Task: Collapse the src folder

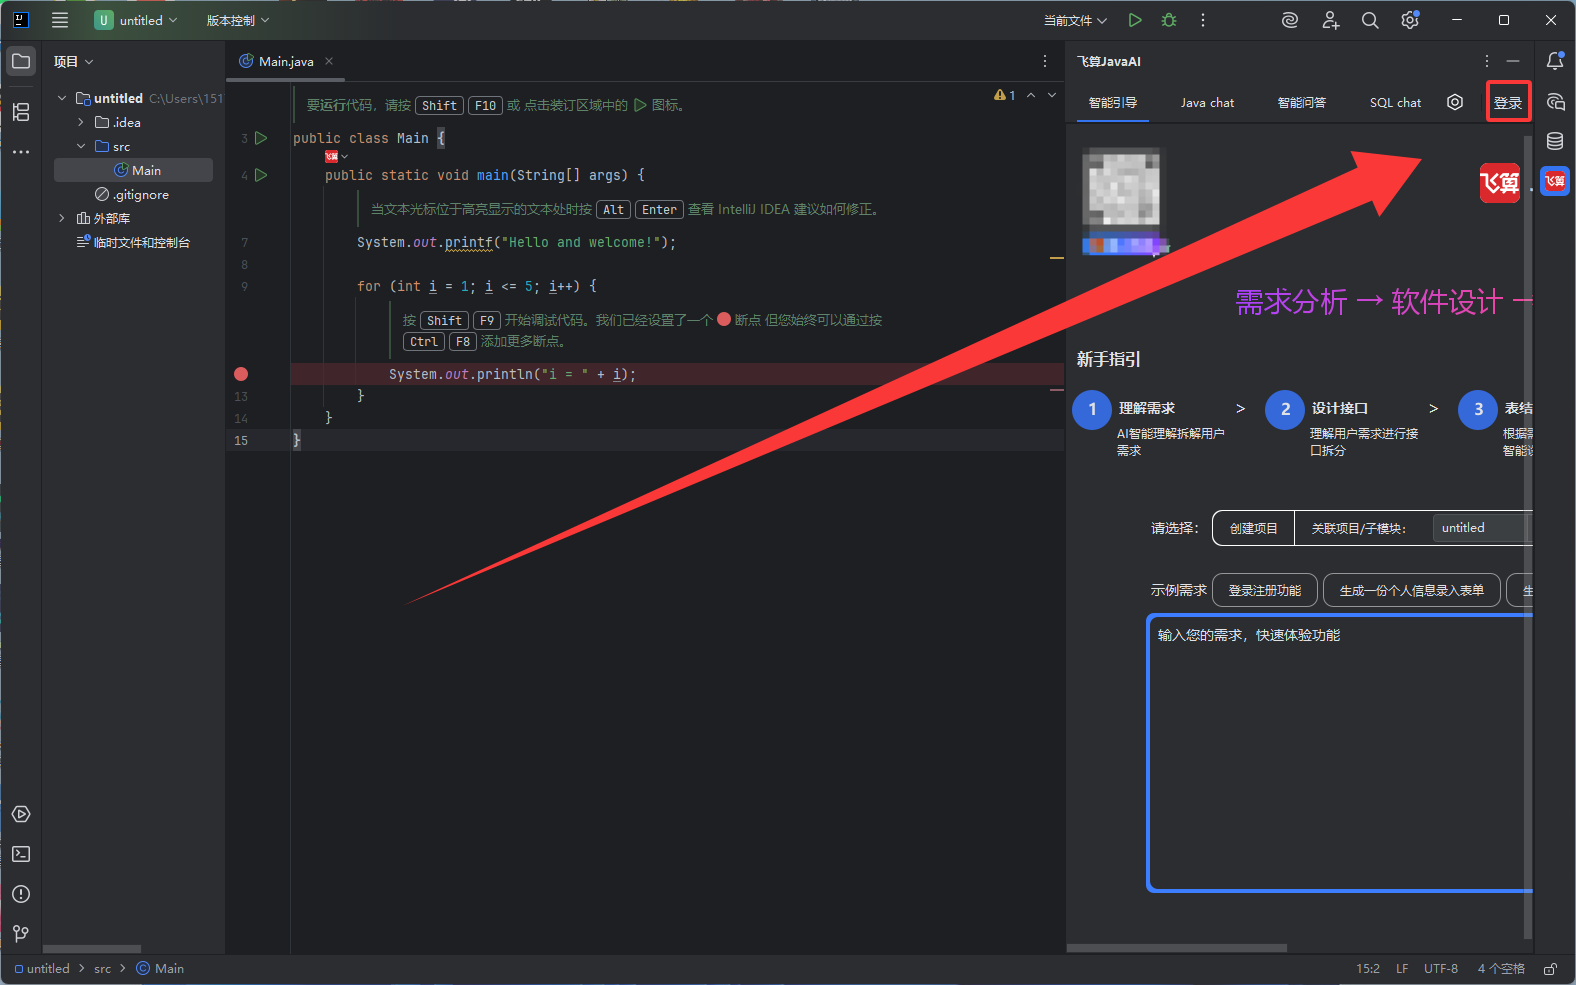Action: click(81, 146)
